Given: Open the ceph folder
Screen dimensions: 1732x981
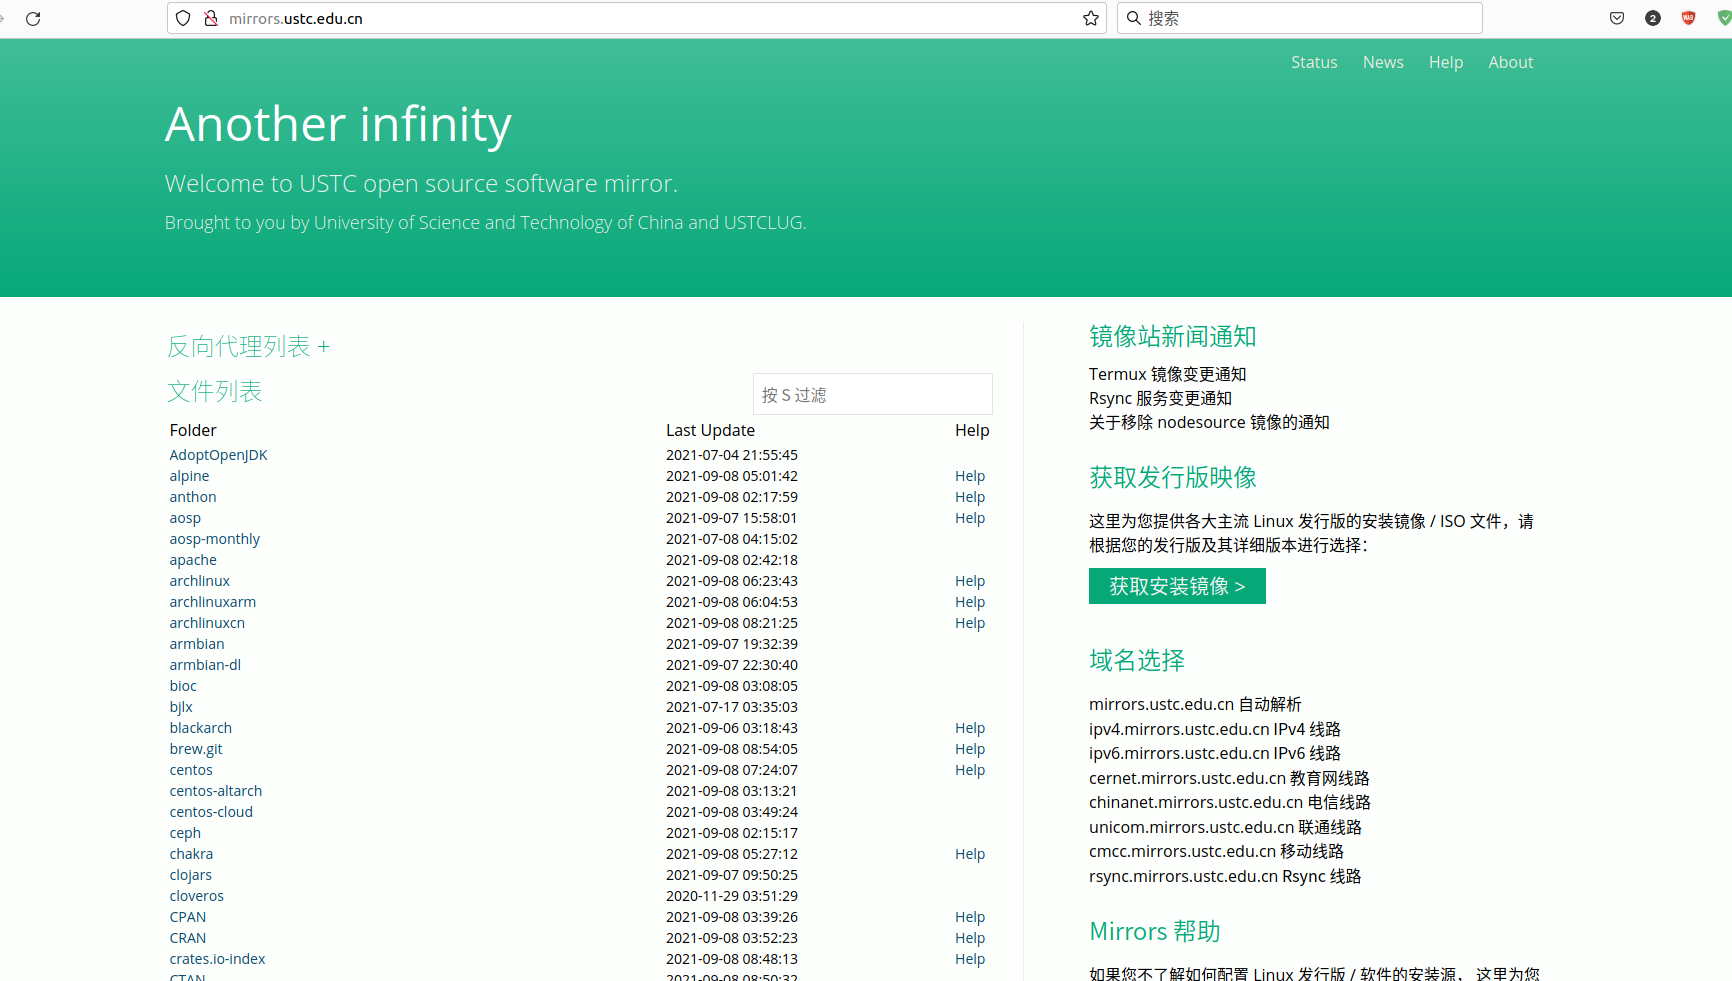Looking at the screenshot, I should (185, 833).
